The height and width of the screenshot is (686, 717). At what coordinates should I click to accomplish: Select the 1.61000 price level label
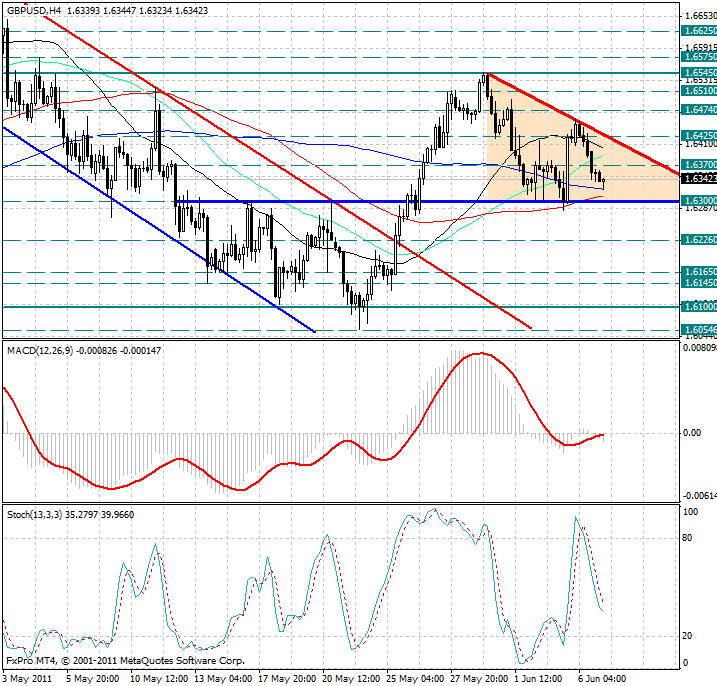[699, 306]
